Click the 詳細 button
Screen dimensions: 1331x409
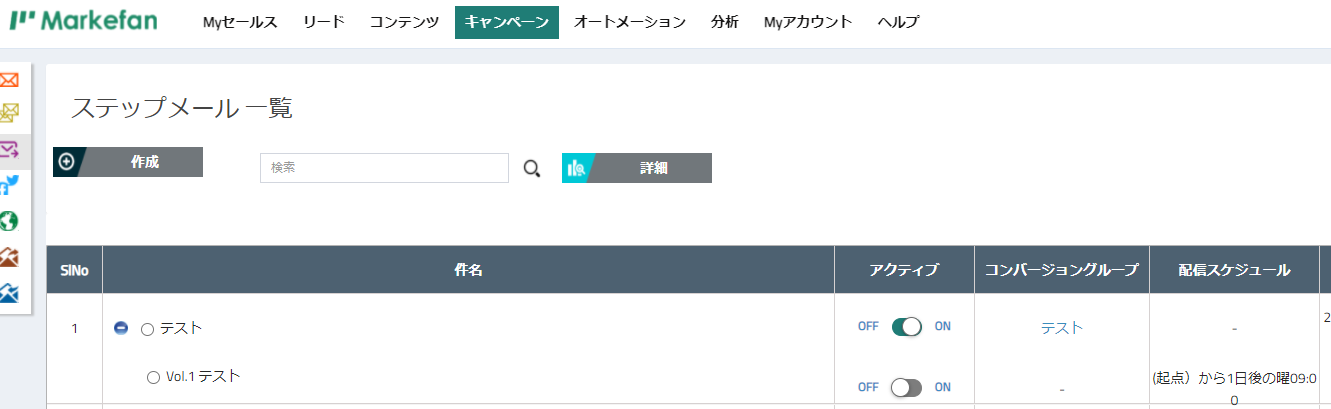637,168
